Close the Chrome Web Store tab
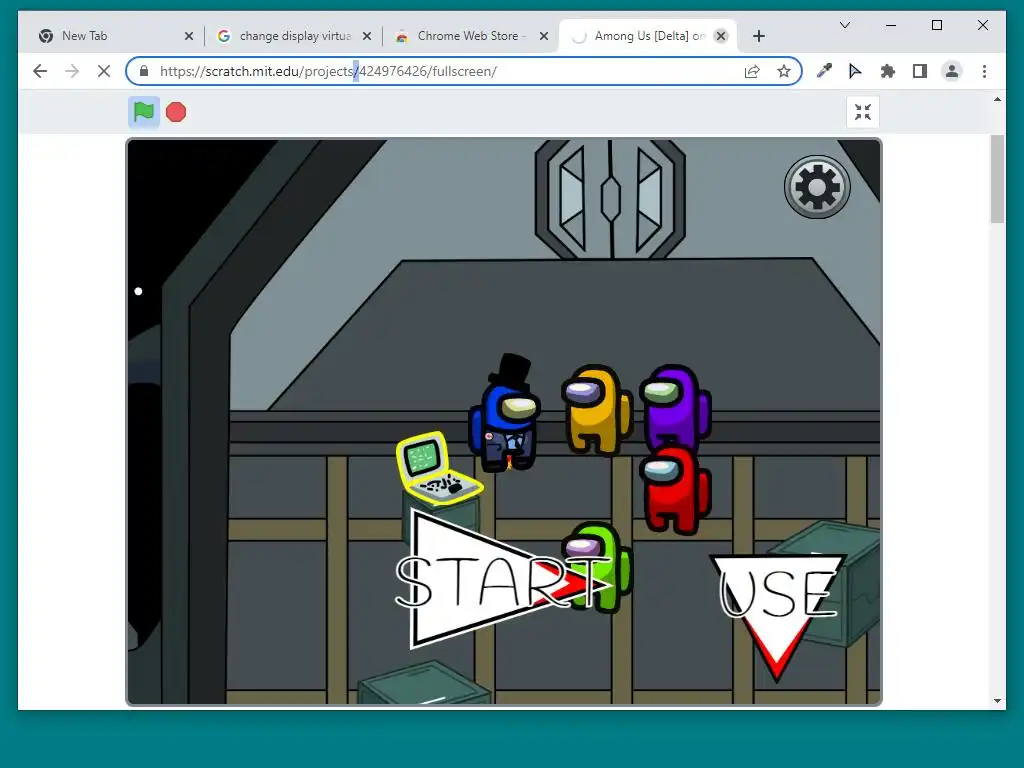Screen dimensions: 1024x768 pyautogui.click(x=543, y=36)
